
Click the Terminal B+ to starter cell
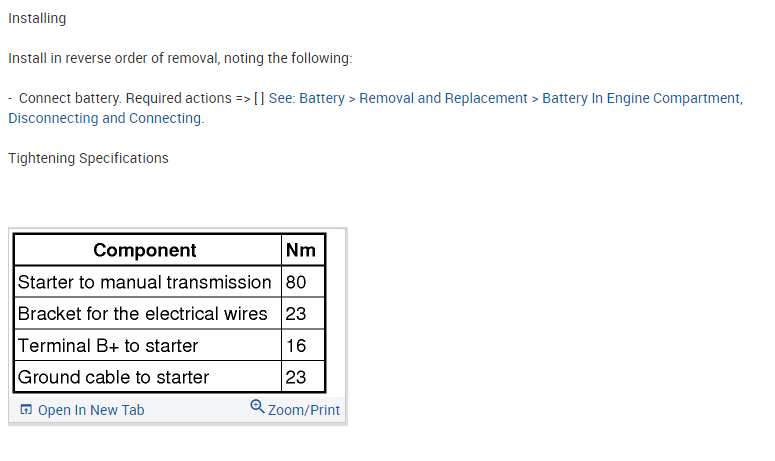pos(108,346)
